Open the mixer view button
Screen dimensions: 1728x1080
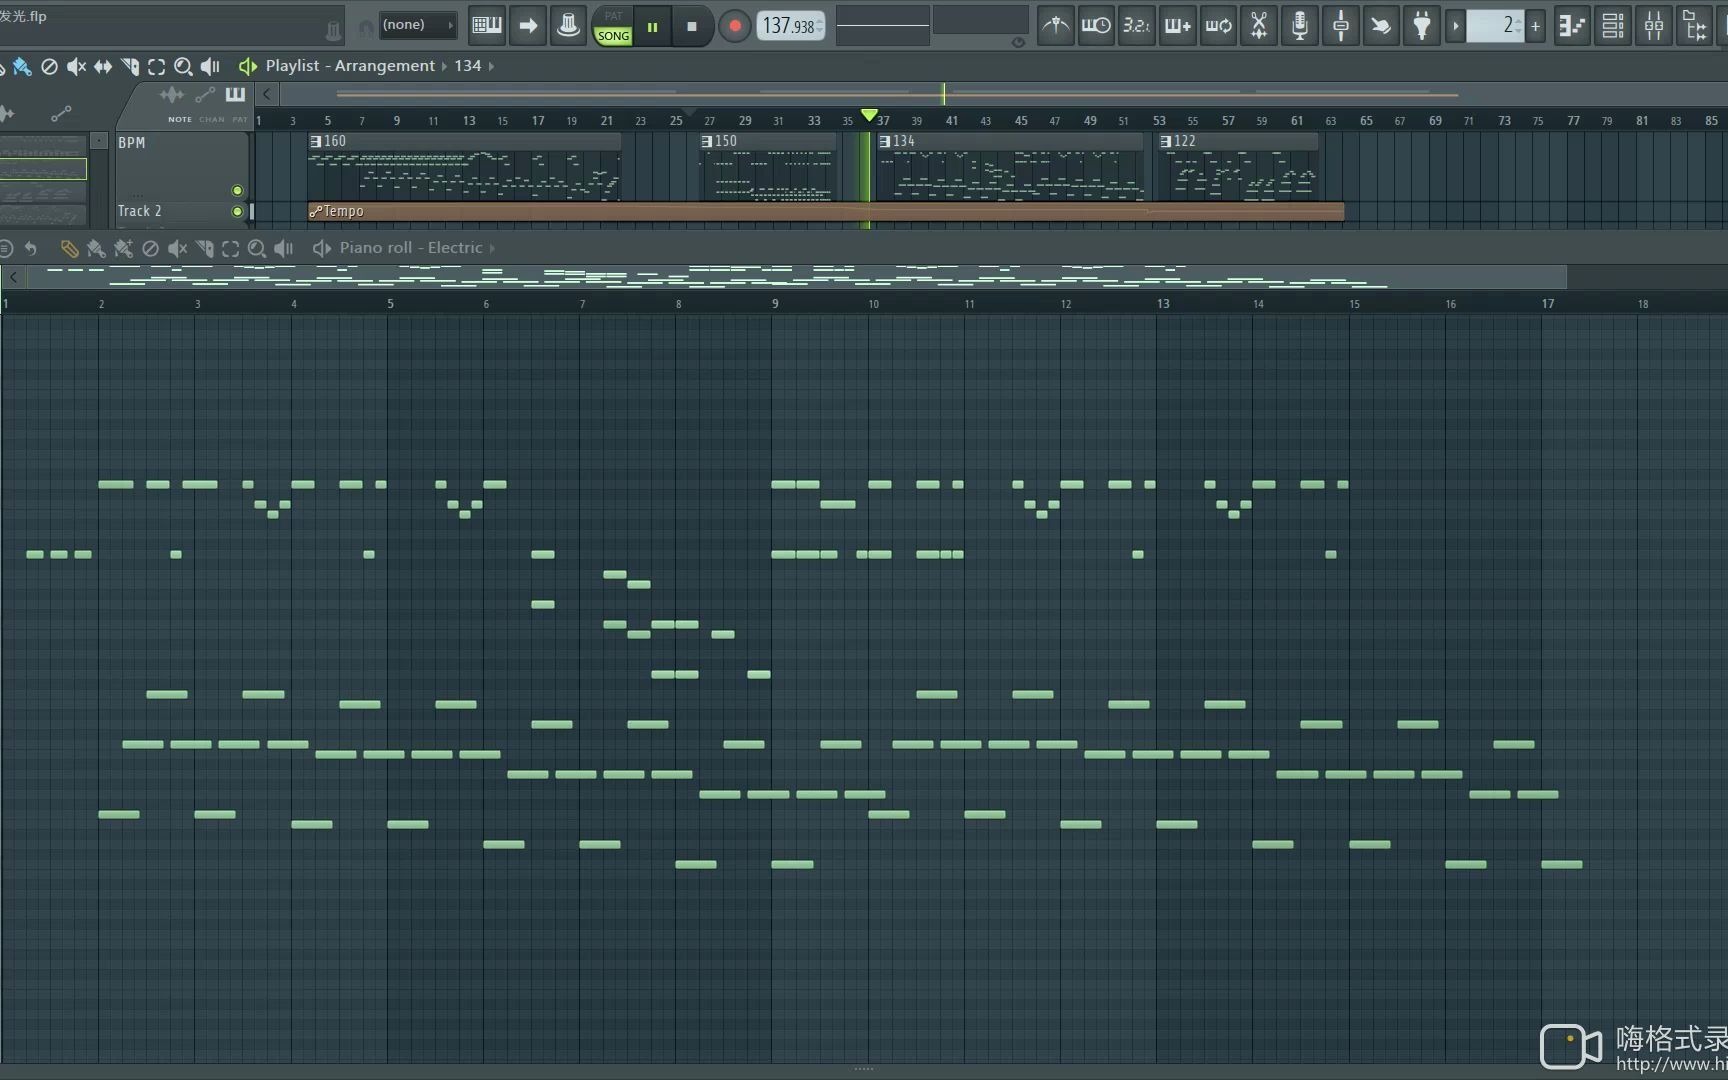coord(1654,26)
